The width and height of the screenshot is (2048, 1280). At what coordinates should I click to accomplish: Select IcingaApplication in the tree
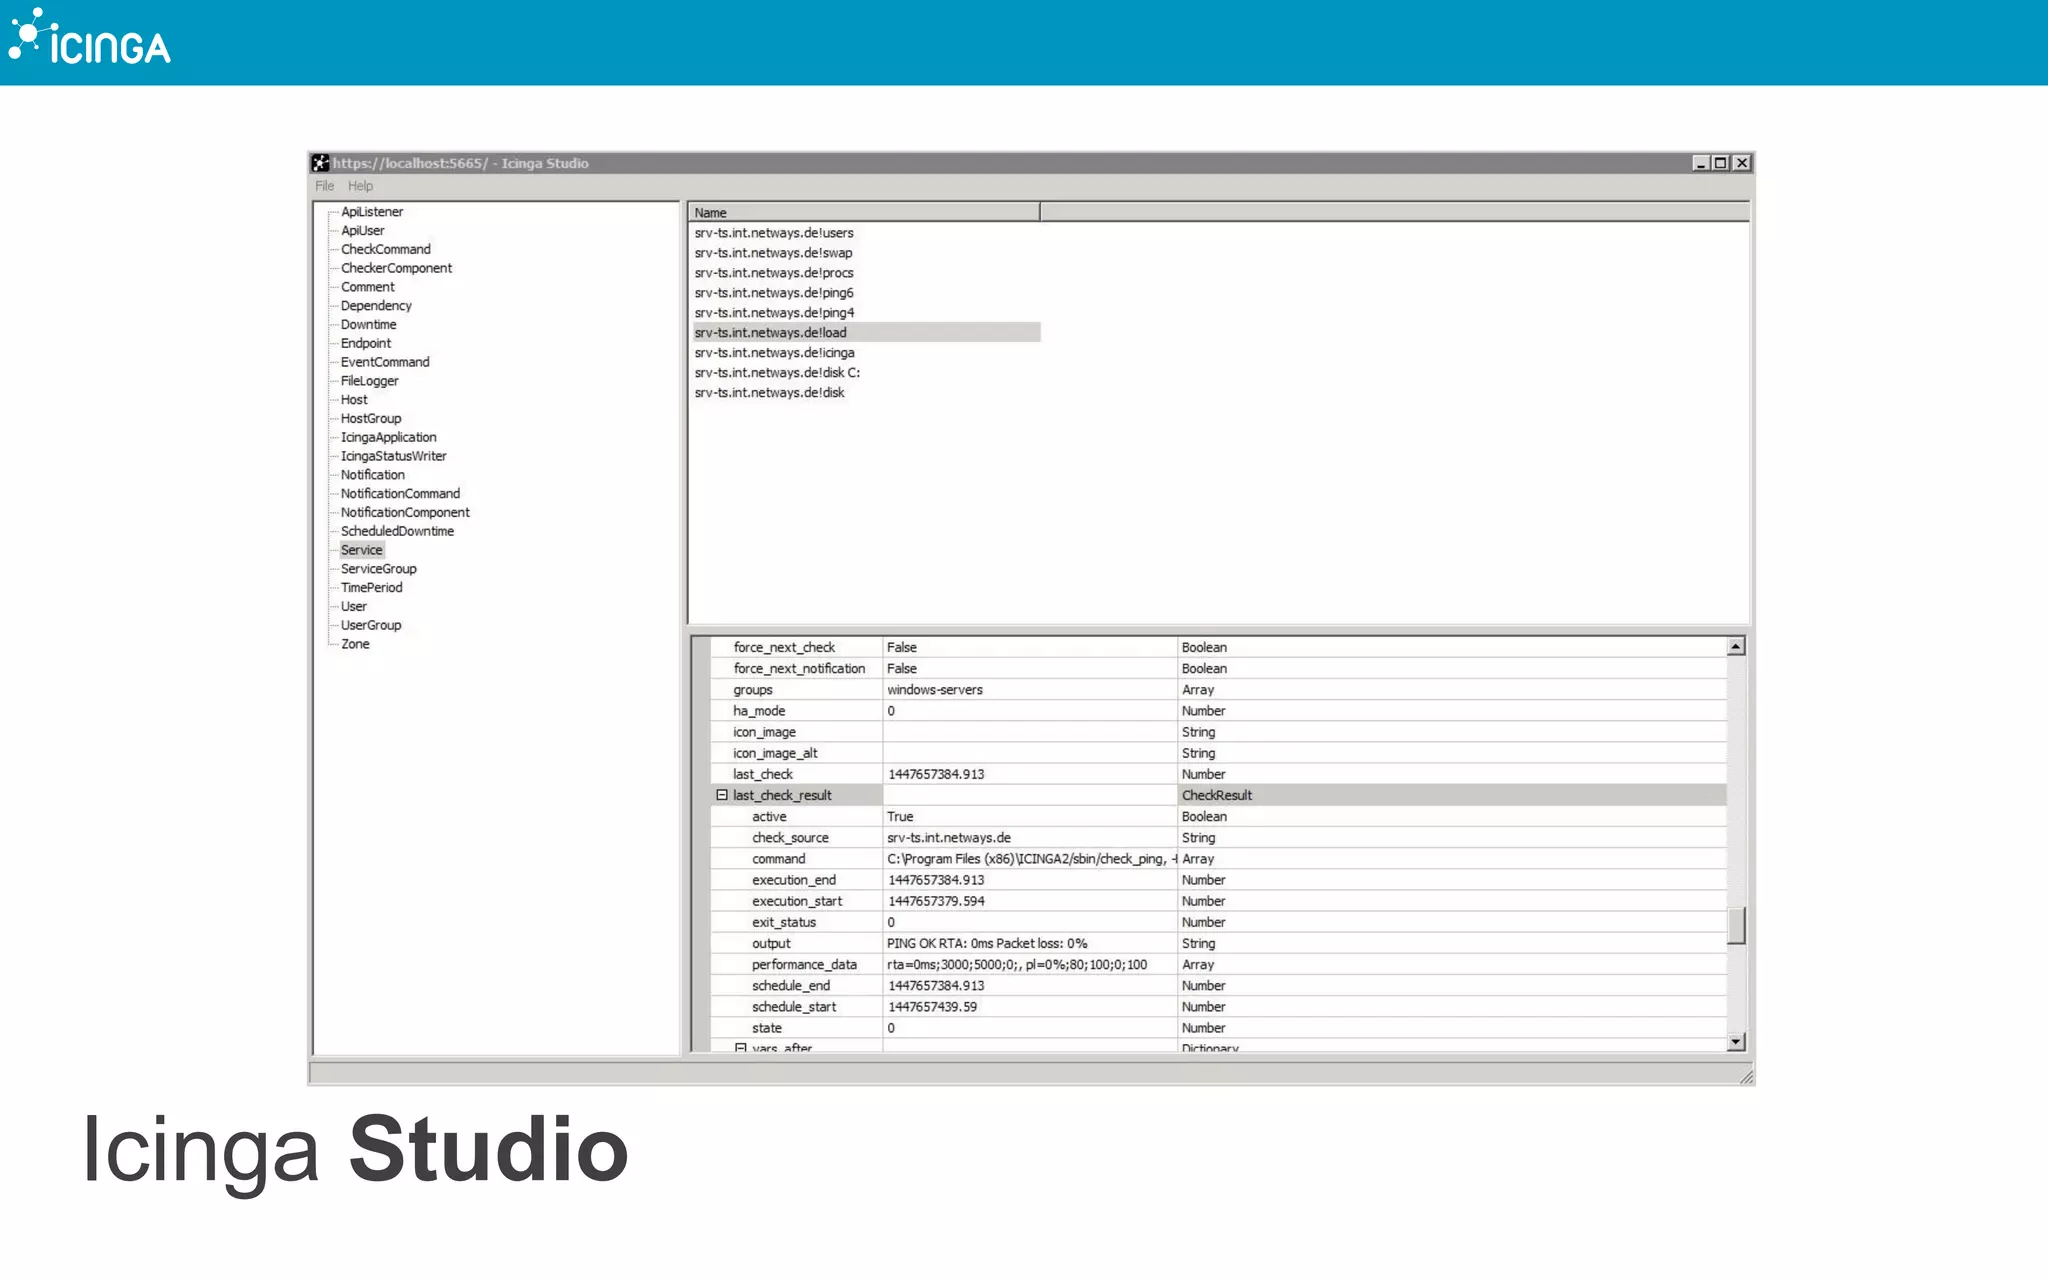(x=388, y=437)
